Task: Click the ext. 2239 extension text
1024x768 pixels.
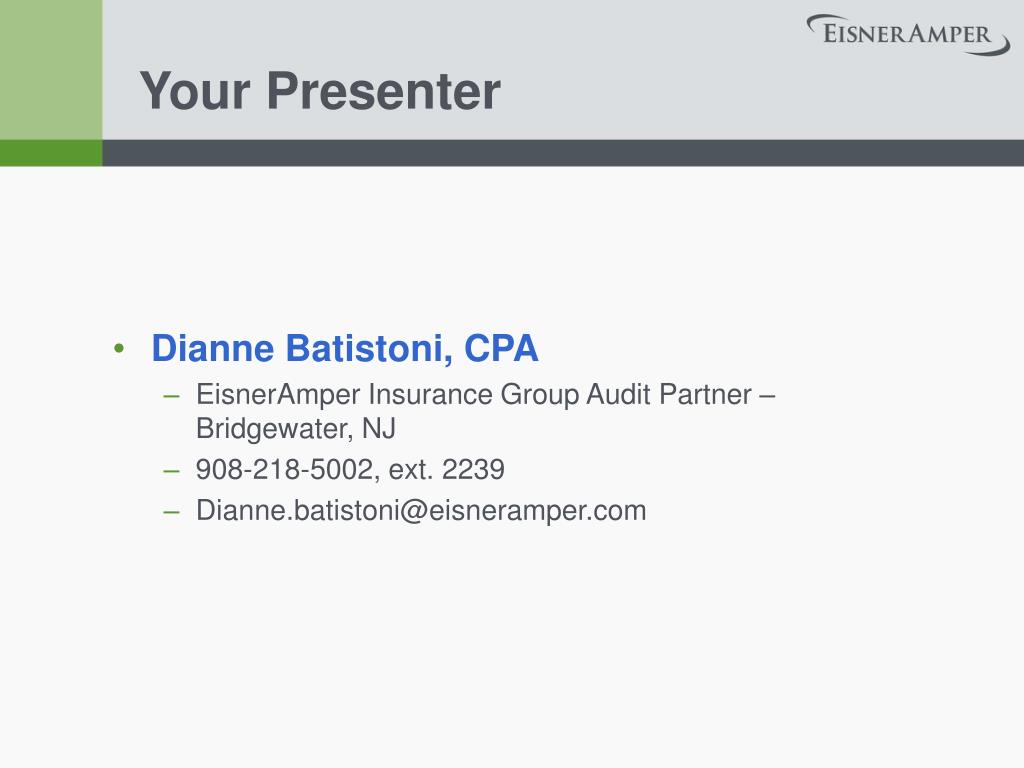Action: [x=447, y=470]
